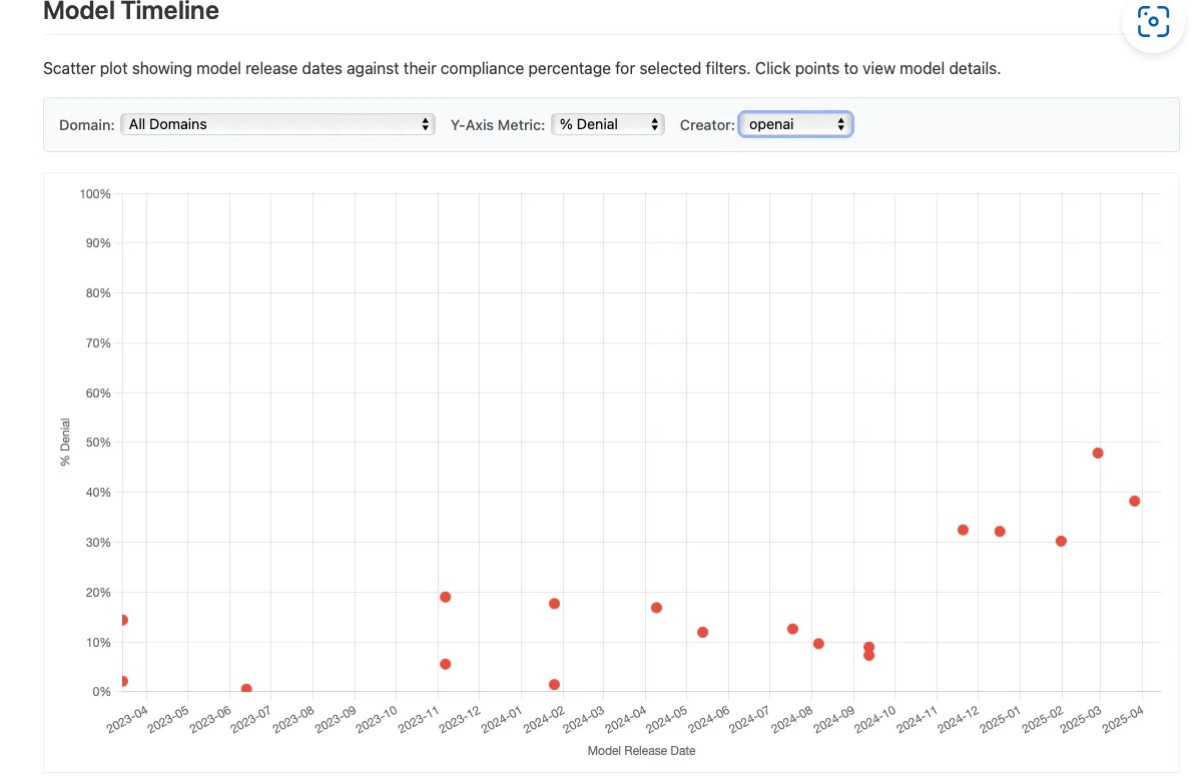Select the early 2024 point near 1%
1192x776 pixels.
pos(554,685)
